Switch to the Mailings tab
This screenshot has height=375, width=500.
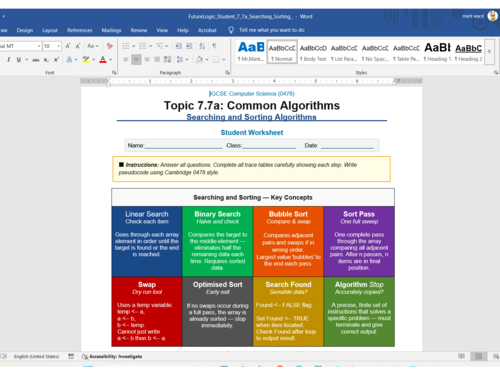coord(112,30)
